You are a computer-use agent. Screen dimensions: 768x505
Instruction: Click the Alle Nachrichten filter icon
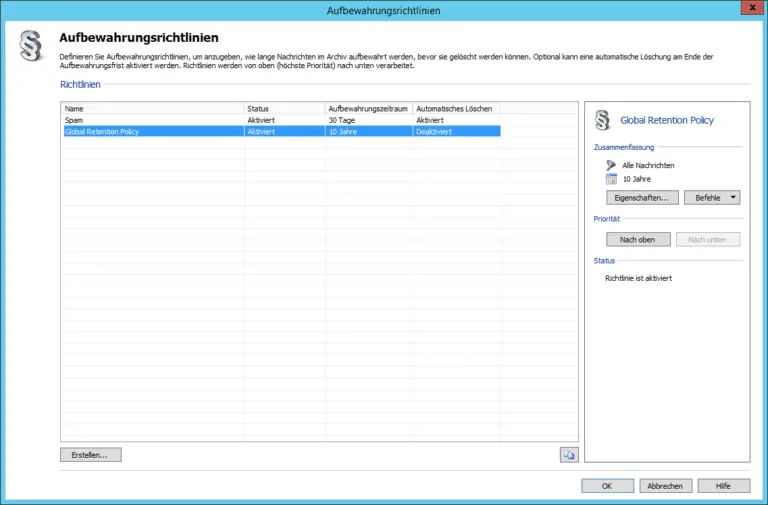pyautogui.click(x=611, y=164)
